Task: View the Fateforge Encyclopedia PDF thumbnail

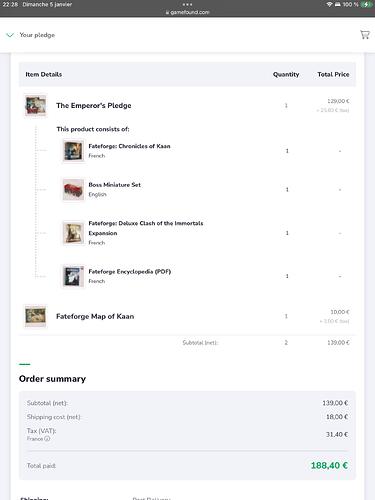Action: pyautogui.click(x=73, y=276)
